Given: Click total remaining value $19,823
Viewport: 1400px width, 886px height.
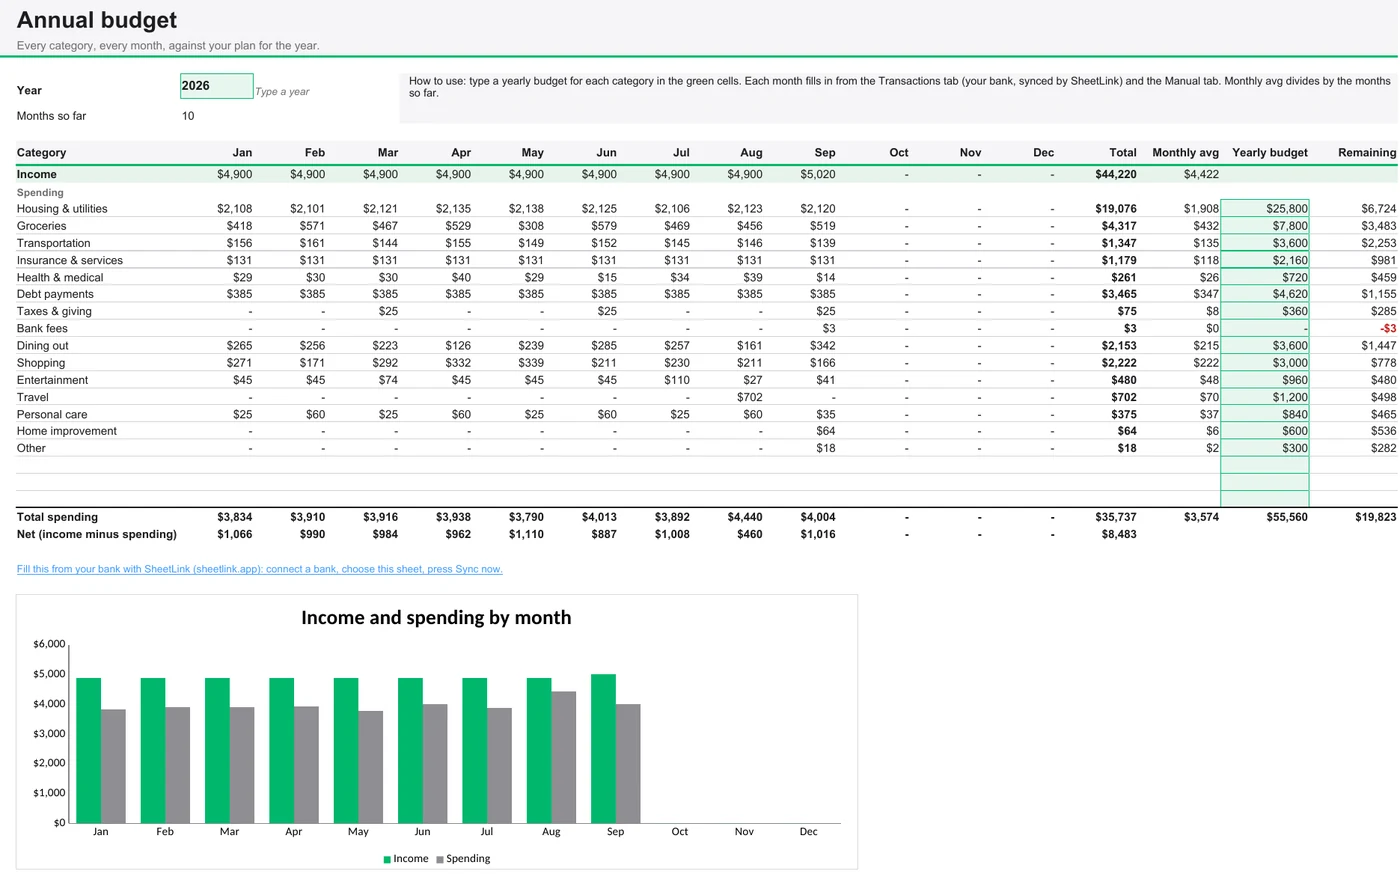Looking at the screenshot, I should [x=1375, y=517].
